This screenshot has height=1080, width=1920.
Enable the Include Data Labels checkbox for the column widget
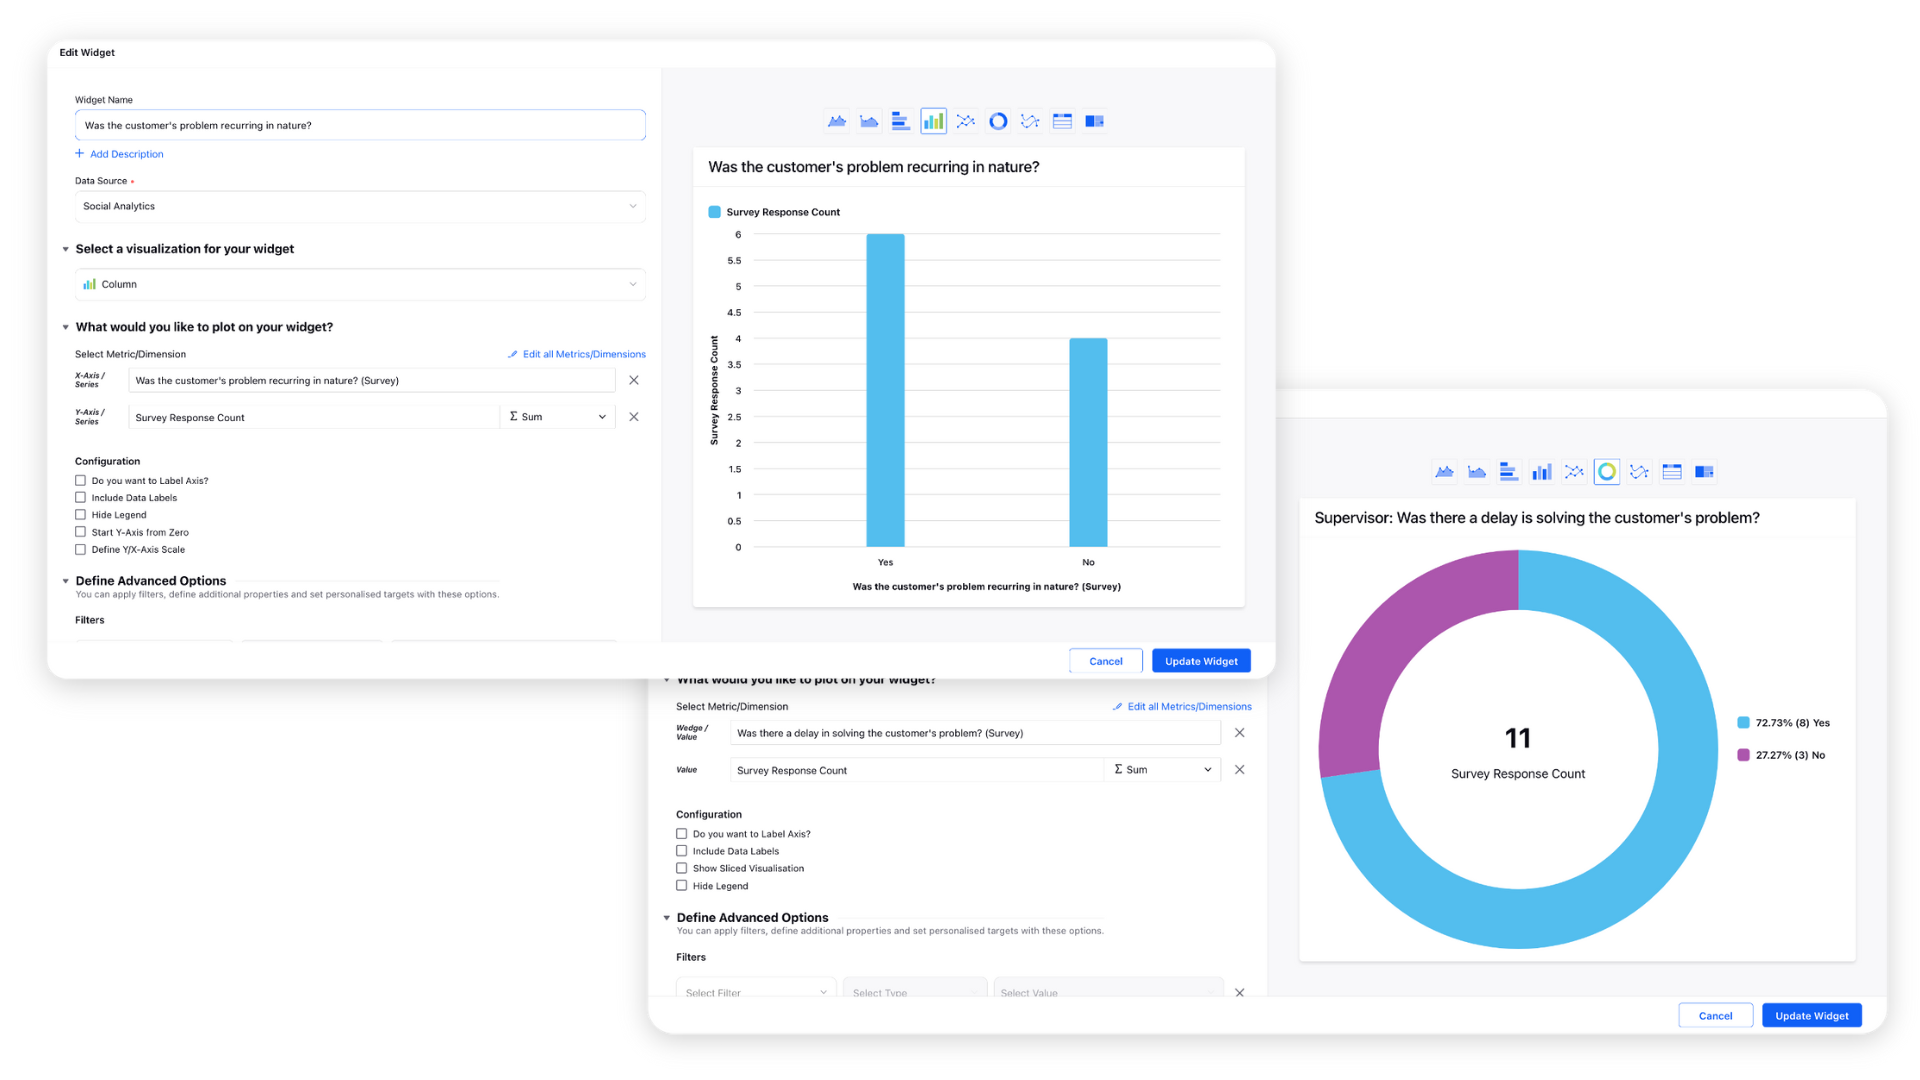pos(81,498)
